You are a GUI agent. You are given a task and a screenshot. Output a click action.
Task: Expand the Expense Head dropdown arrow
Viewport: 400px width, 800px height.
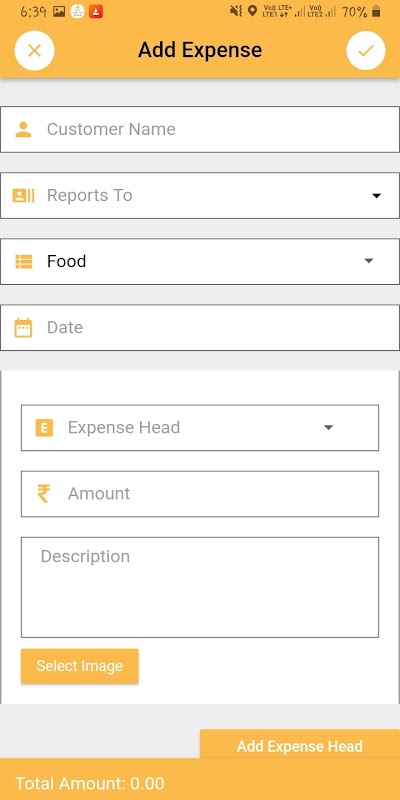329,428
